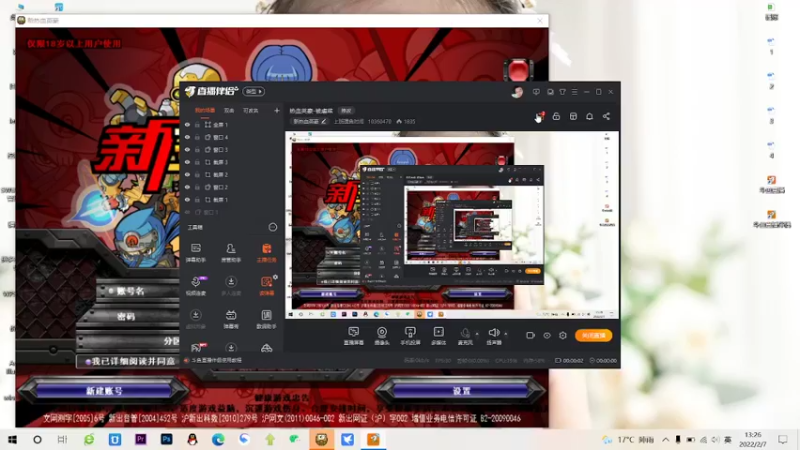
Task: Open the room-manager assistant tool
Action: tap(231, 253)
